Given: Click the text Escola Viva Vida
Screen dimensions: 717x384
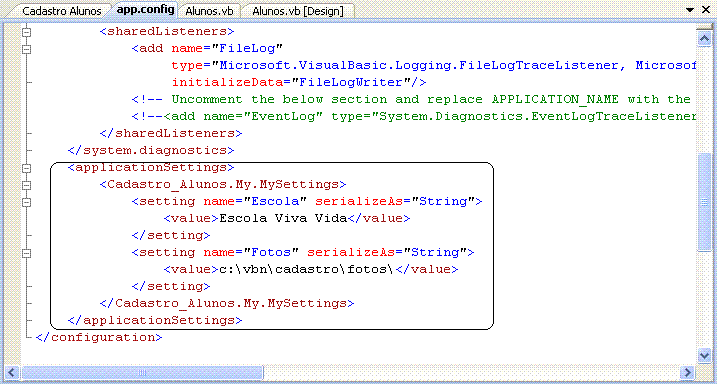Looking at the screenshot, I should pos(284,219).
